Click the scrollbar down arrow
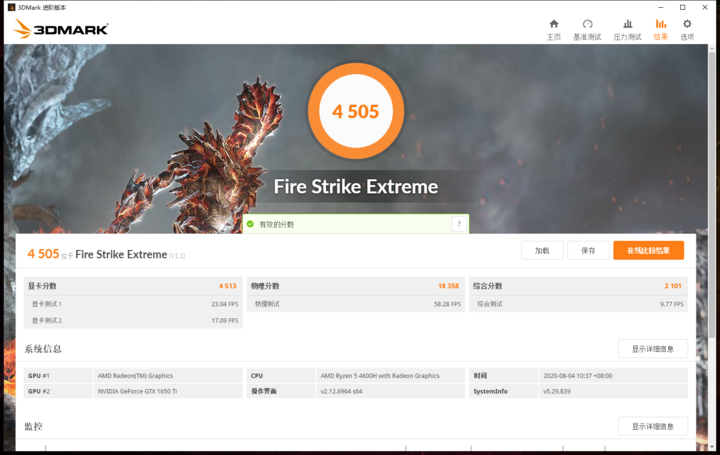Viewport: 720px width, 455px height. pos(712,447)
